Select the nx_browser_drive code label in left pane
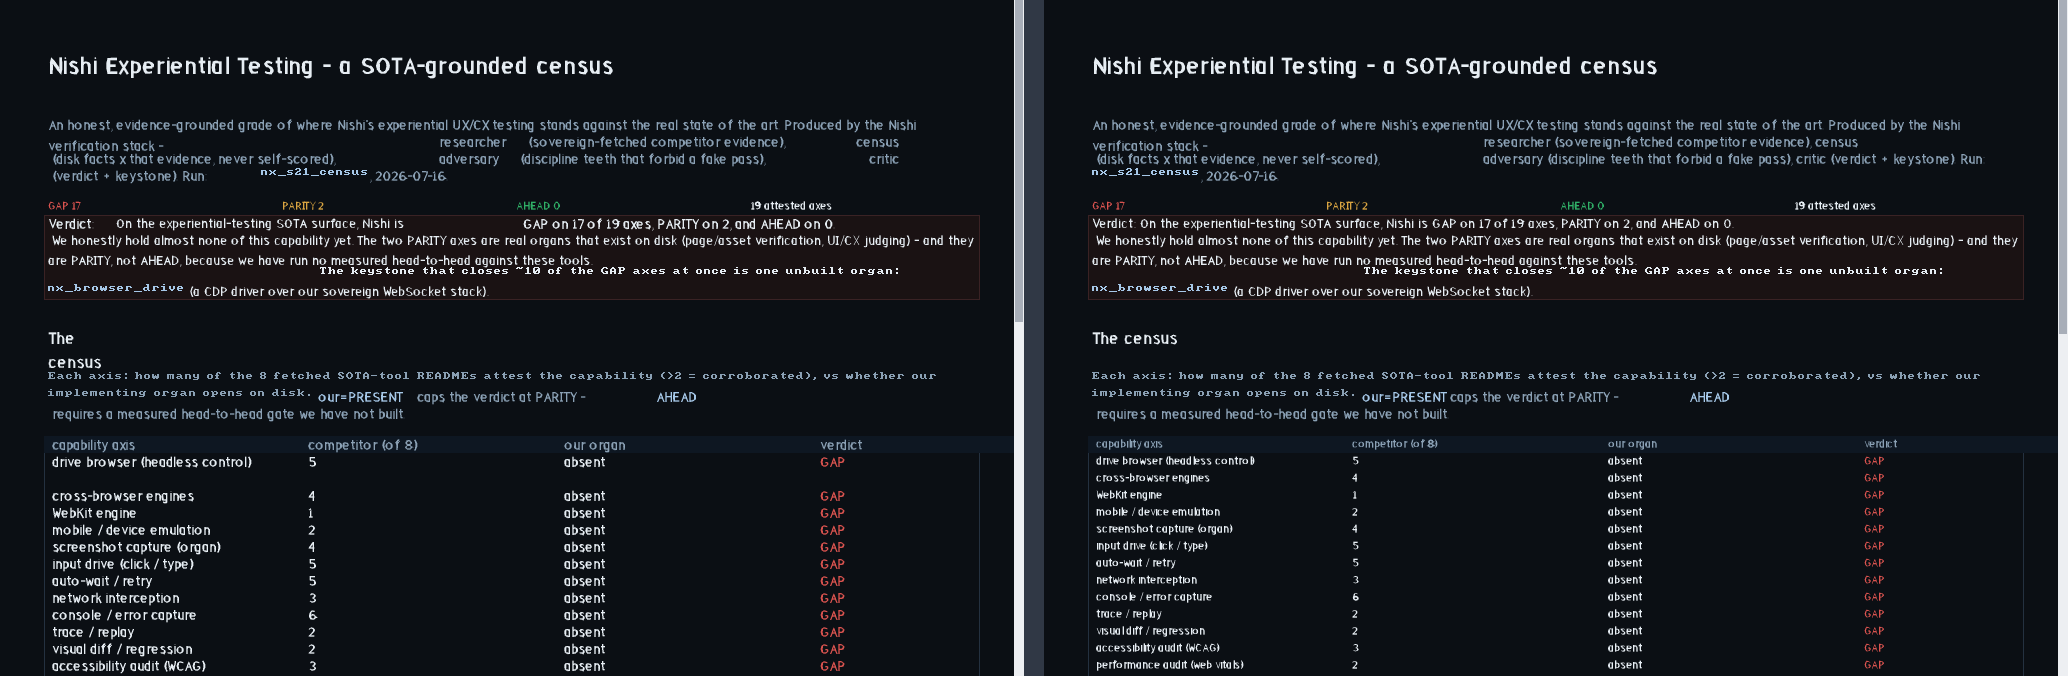The height and width of the screenshot is (676, 2068). pyautogui.click(x=116, y=288)
